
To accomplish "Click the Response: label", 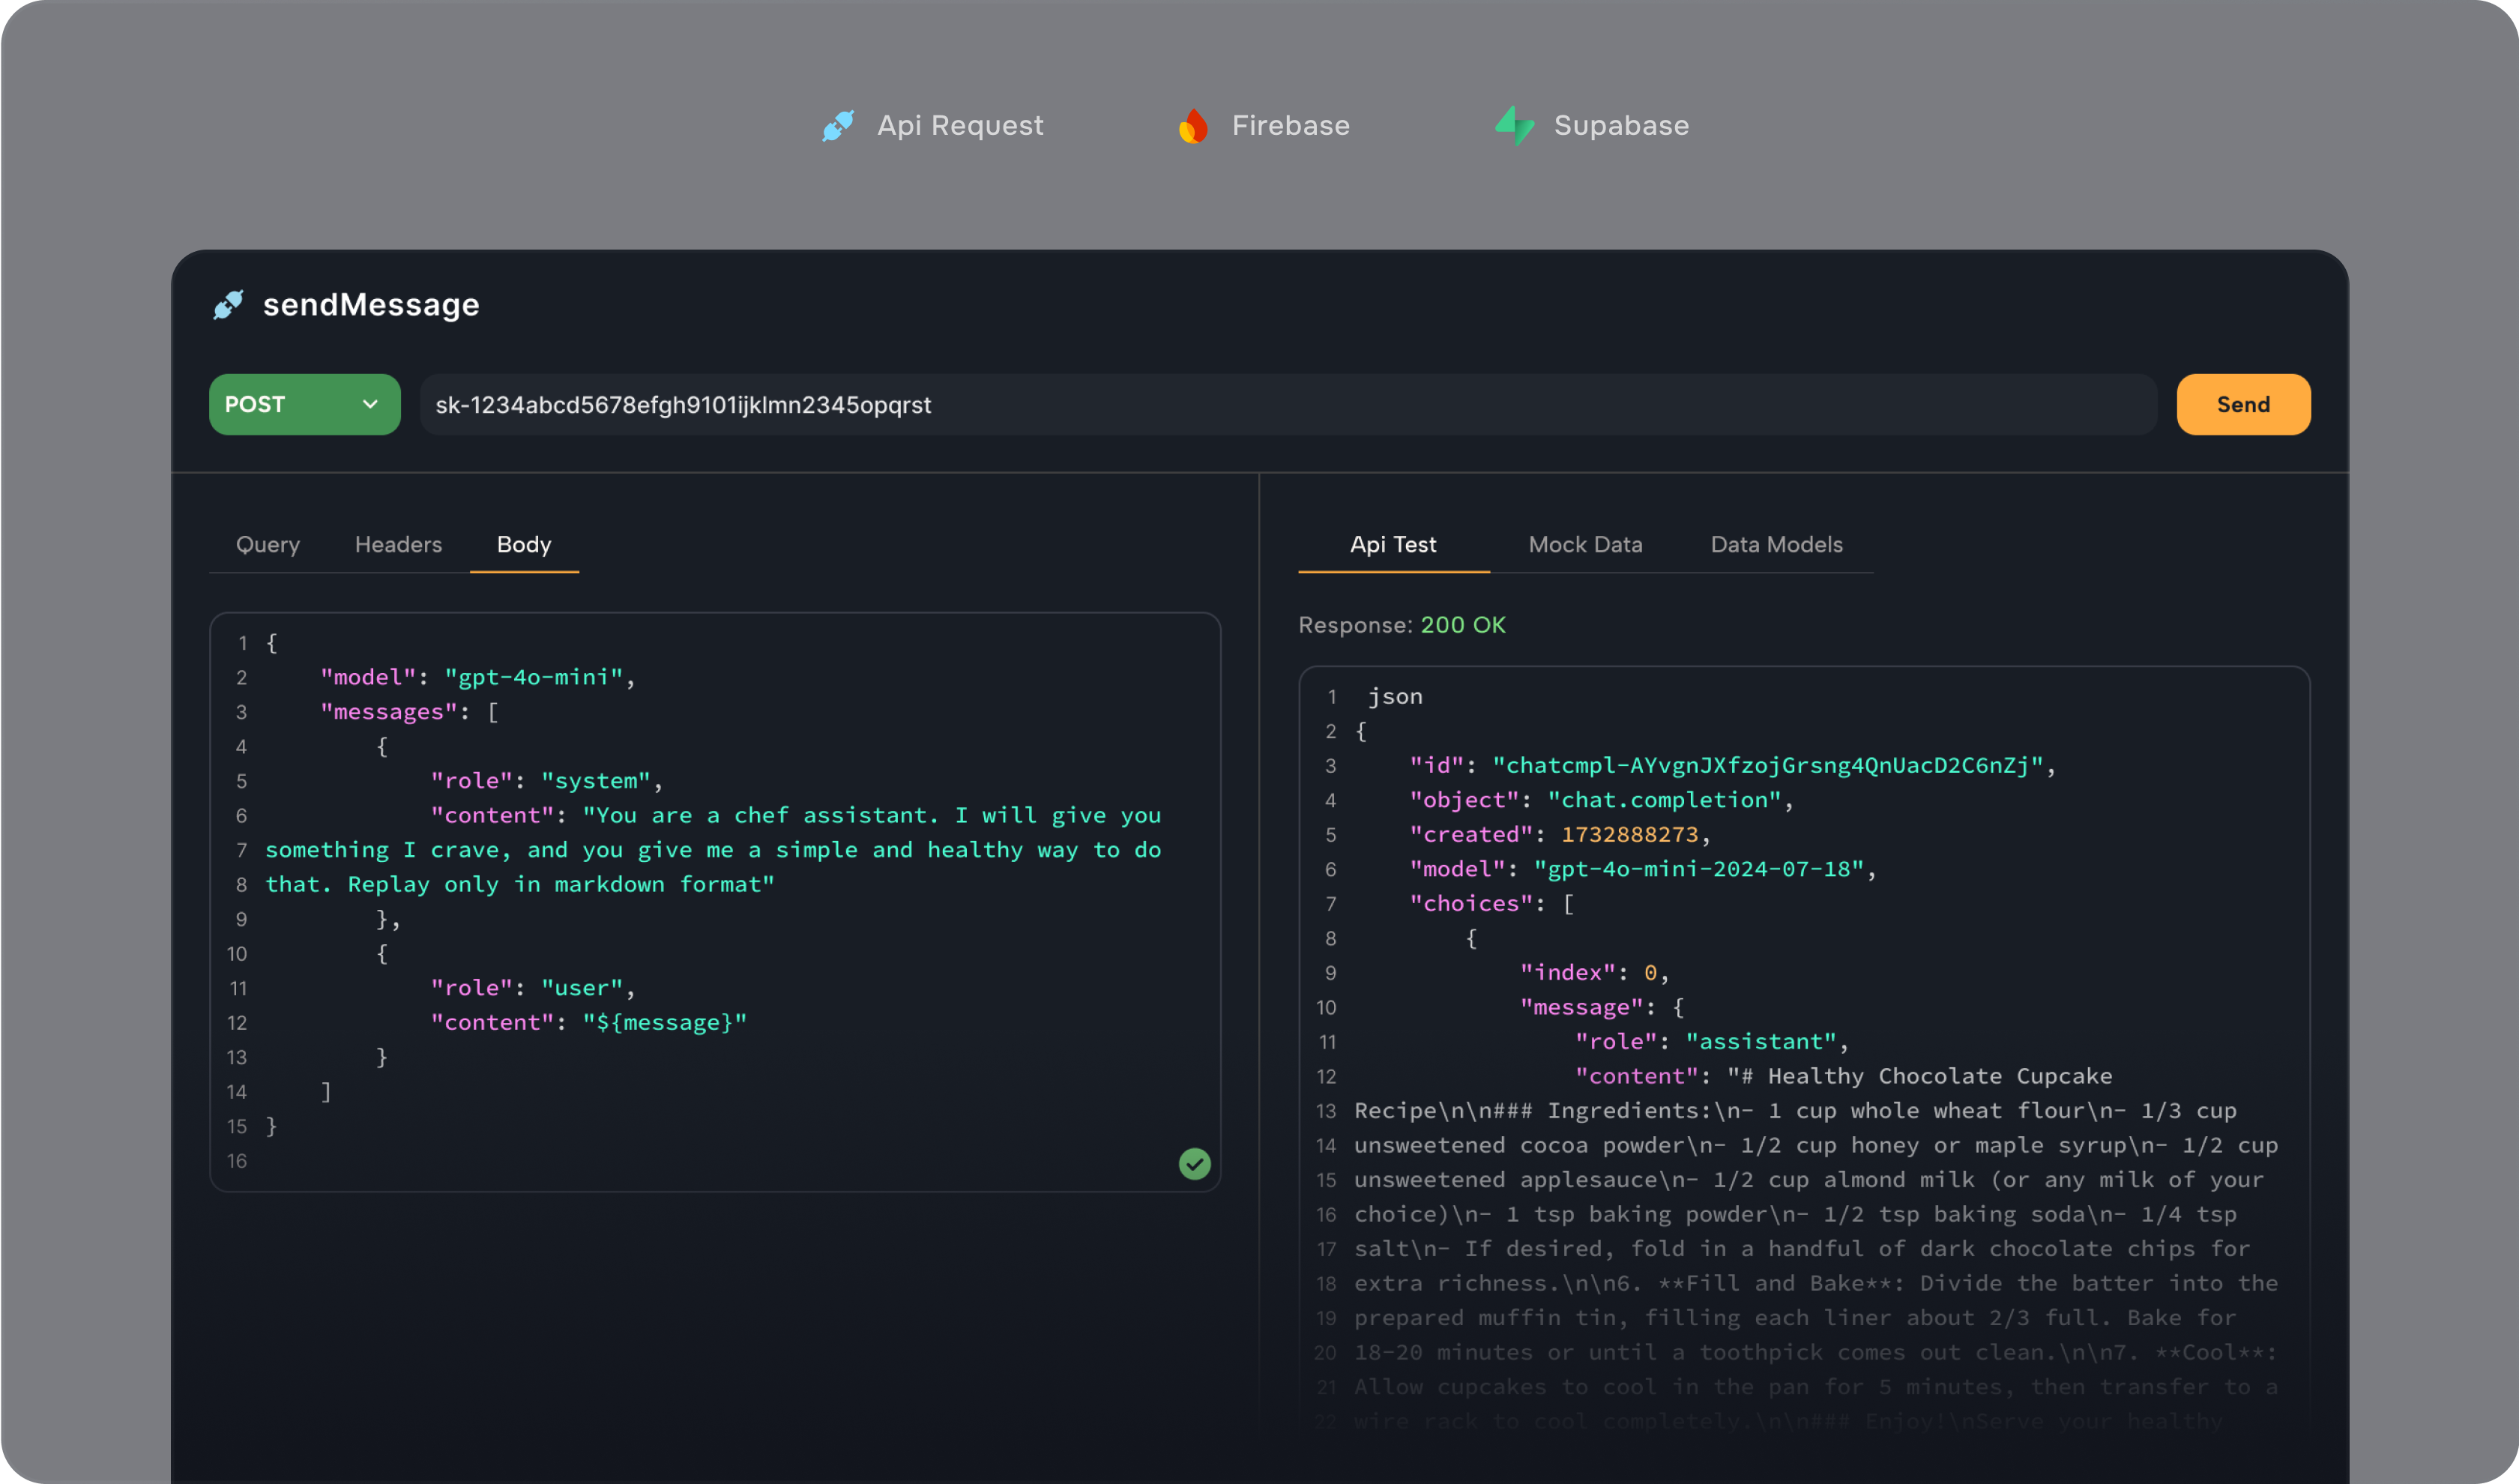I will point(1354,624).
